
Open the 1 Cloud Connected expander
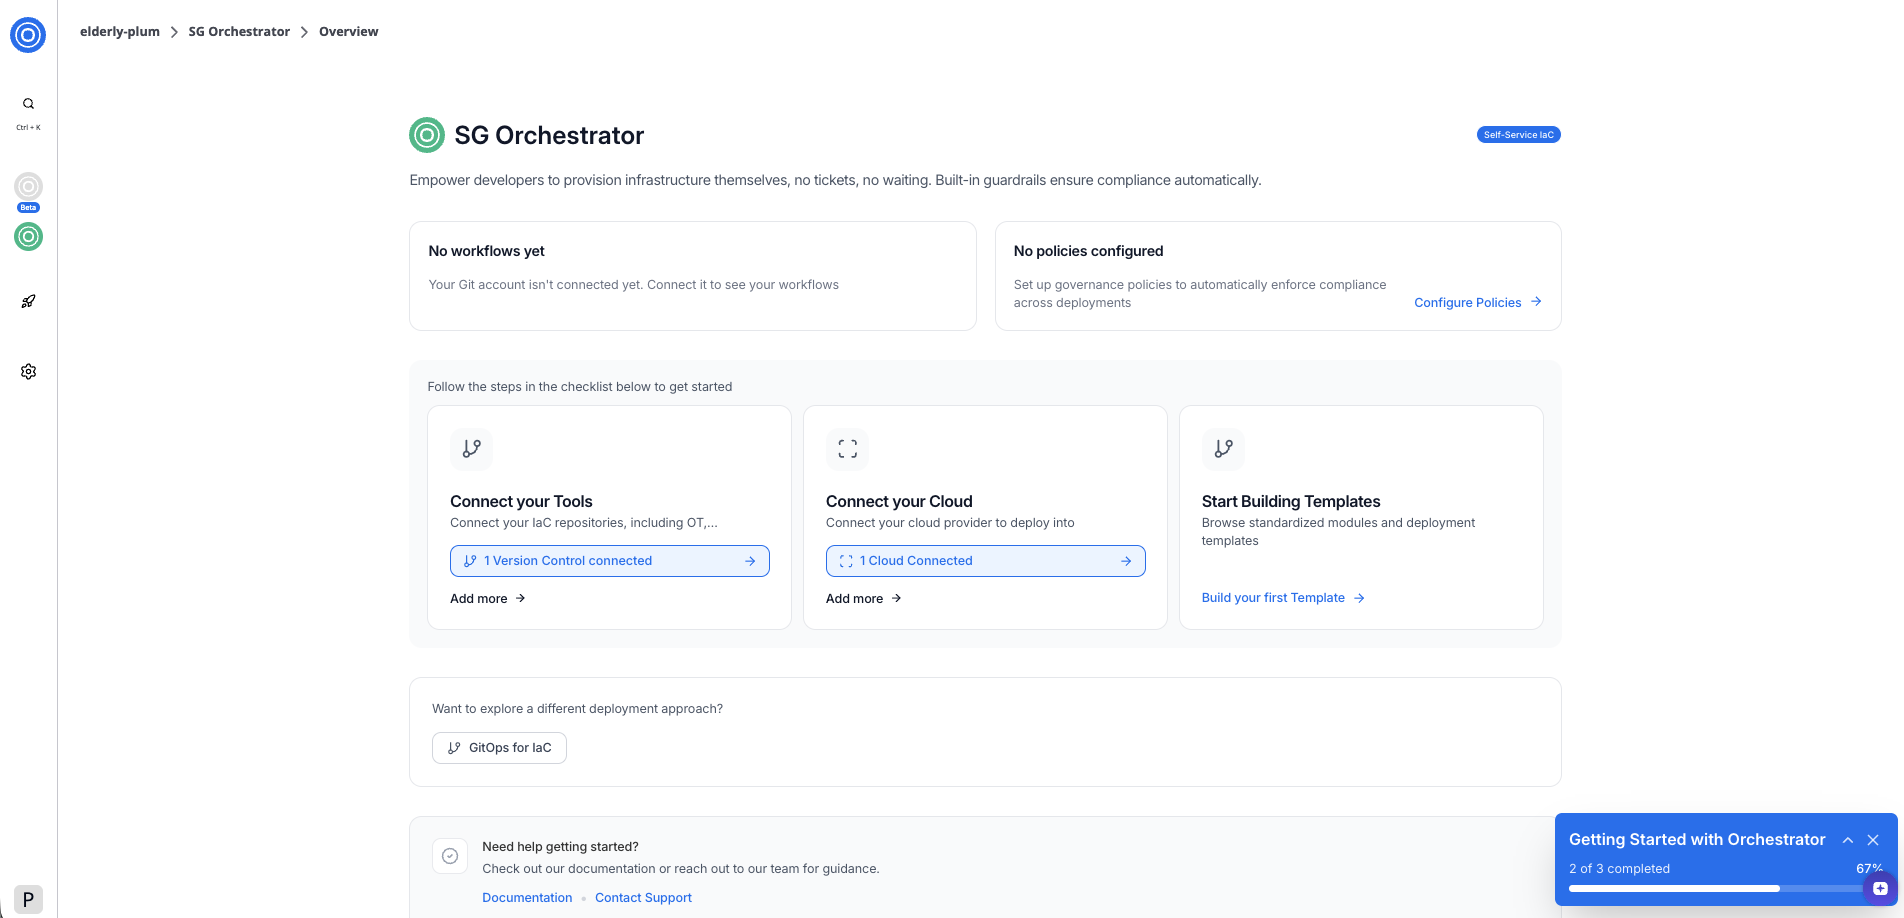coord(985,561)
